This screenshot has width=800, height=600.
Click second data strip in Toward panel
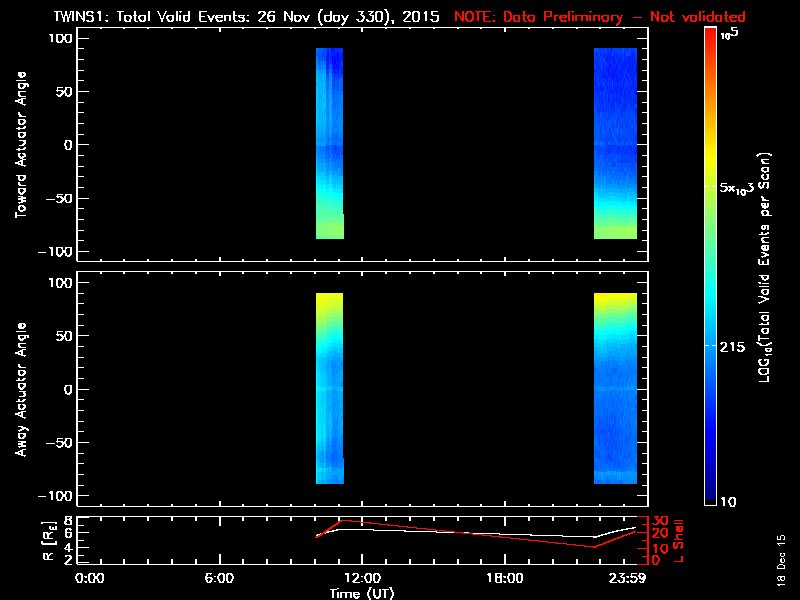click(615, 144)
